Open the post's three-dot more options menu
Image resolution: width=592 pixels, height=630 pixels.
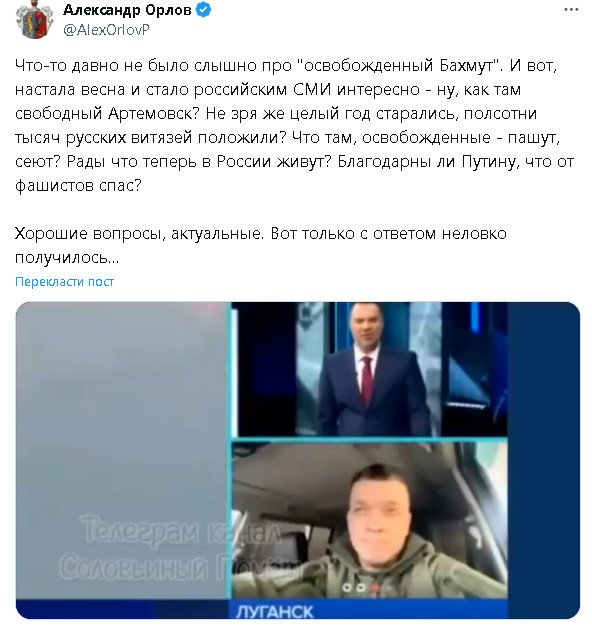(571, 10)
